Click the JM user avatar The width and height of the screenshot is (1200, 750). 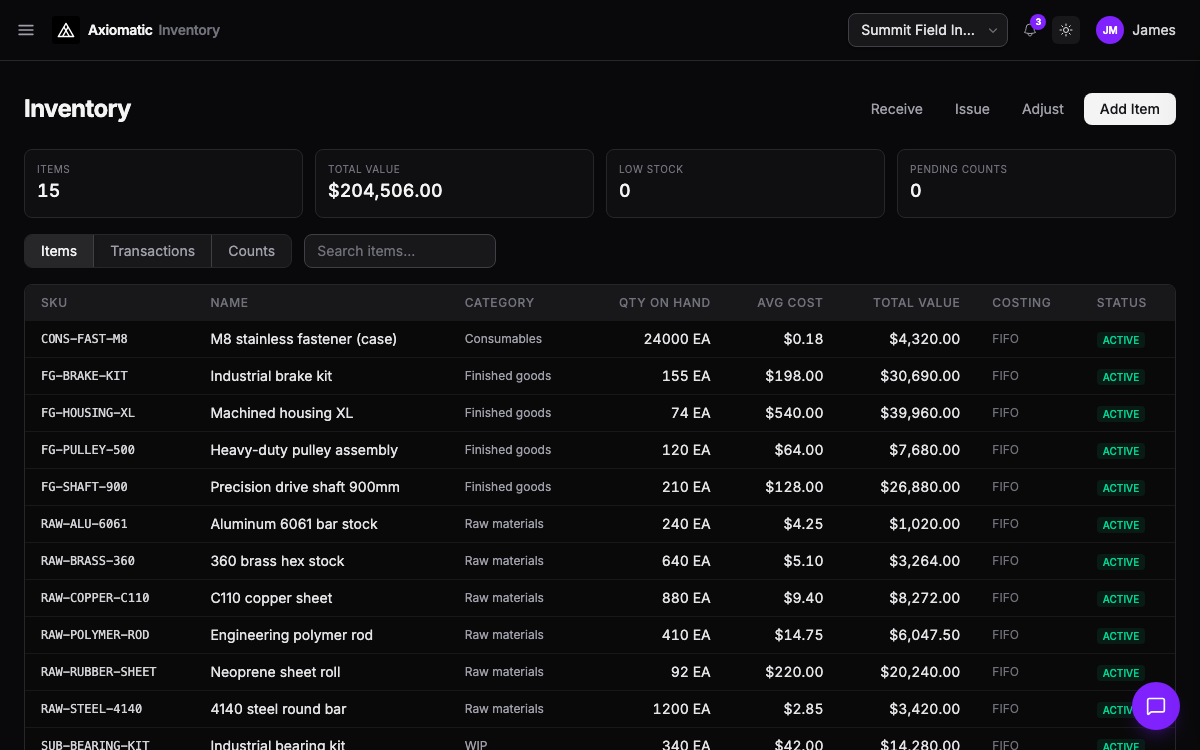tap(1110, 30)
